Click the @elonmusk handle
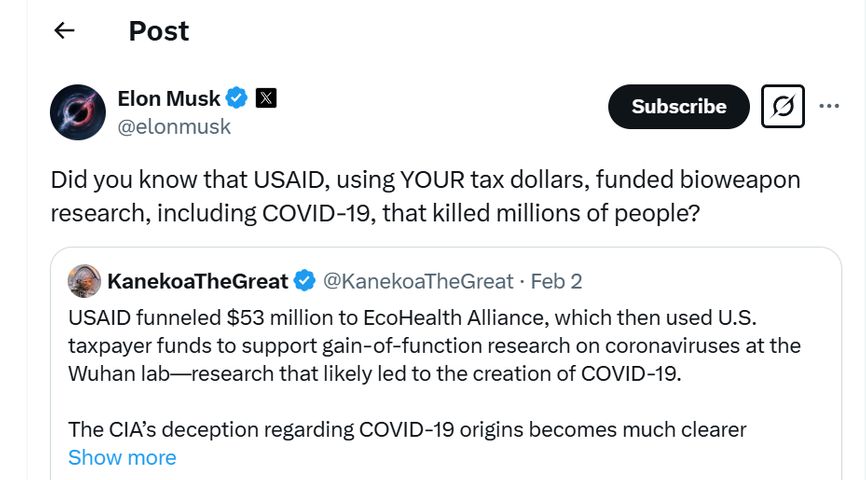Image resolution: width=866 pixels, height=480 pixels. 174,127
